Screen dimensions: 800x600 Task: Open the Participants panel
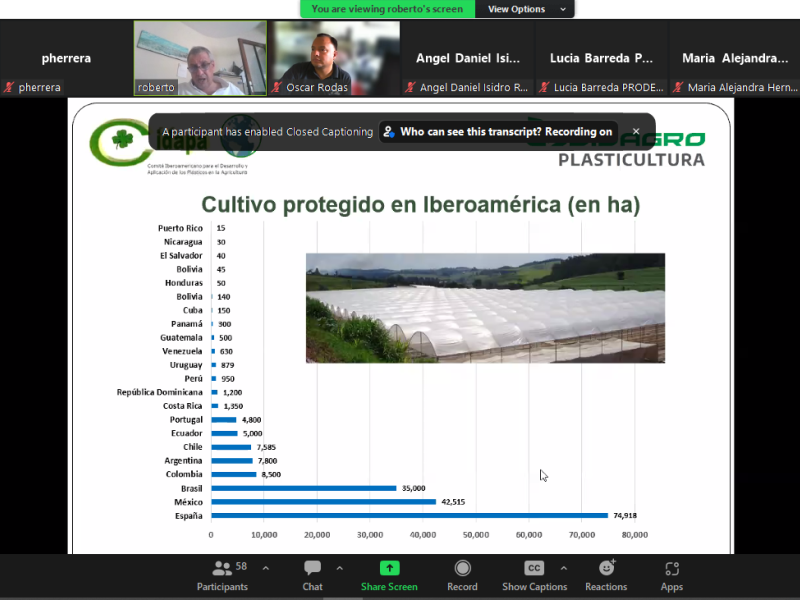pos(222,574)
